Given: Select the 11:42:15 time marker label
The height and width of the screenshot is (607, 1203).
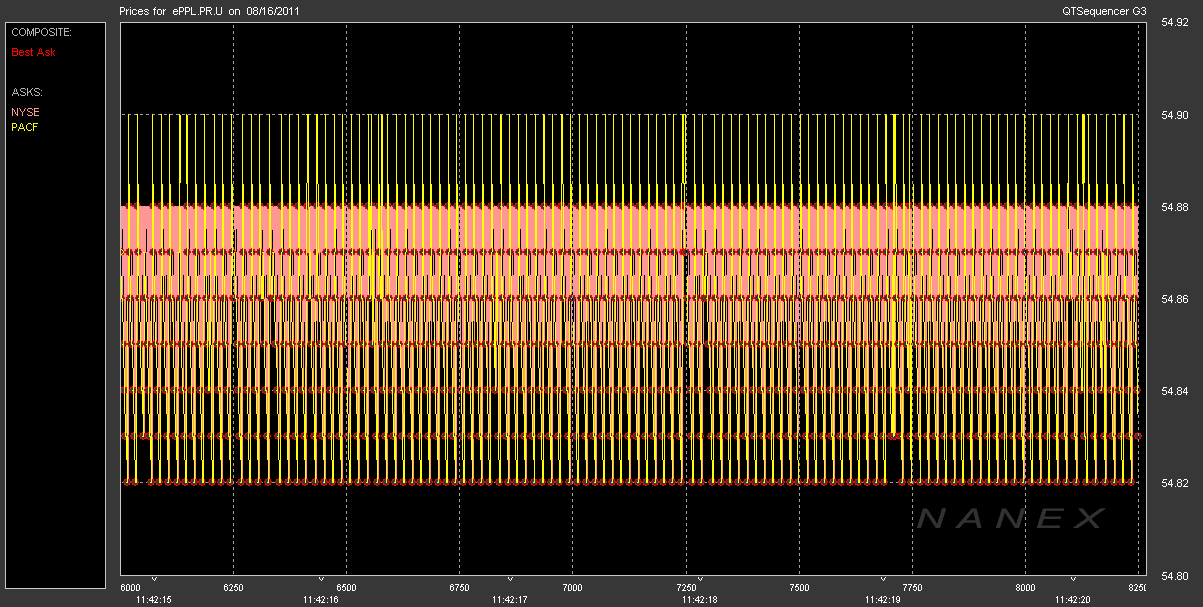Looking at the screenshot, I should pos(154,600).
